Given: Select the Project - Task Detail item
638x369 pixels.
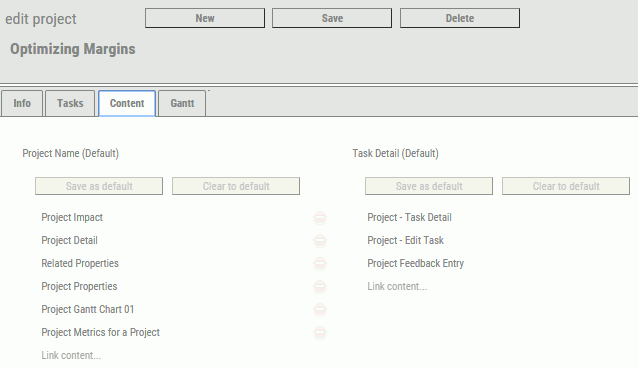Looking at the screenshot, I should click(x=409, y=218).
